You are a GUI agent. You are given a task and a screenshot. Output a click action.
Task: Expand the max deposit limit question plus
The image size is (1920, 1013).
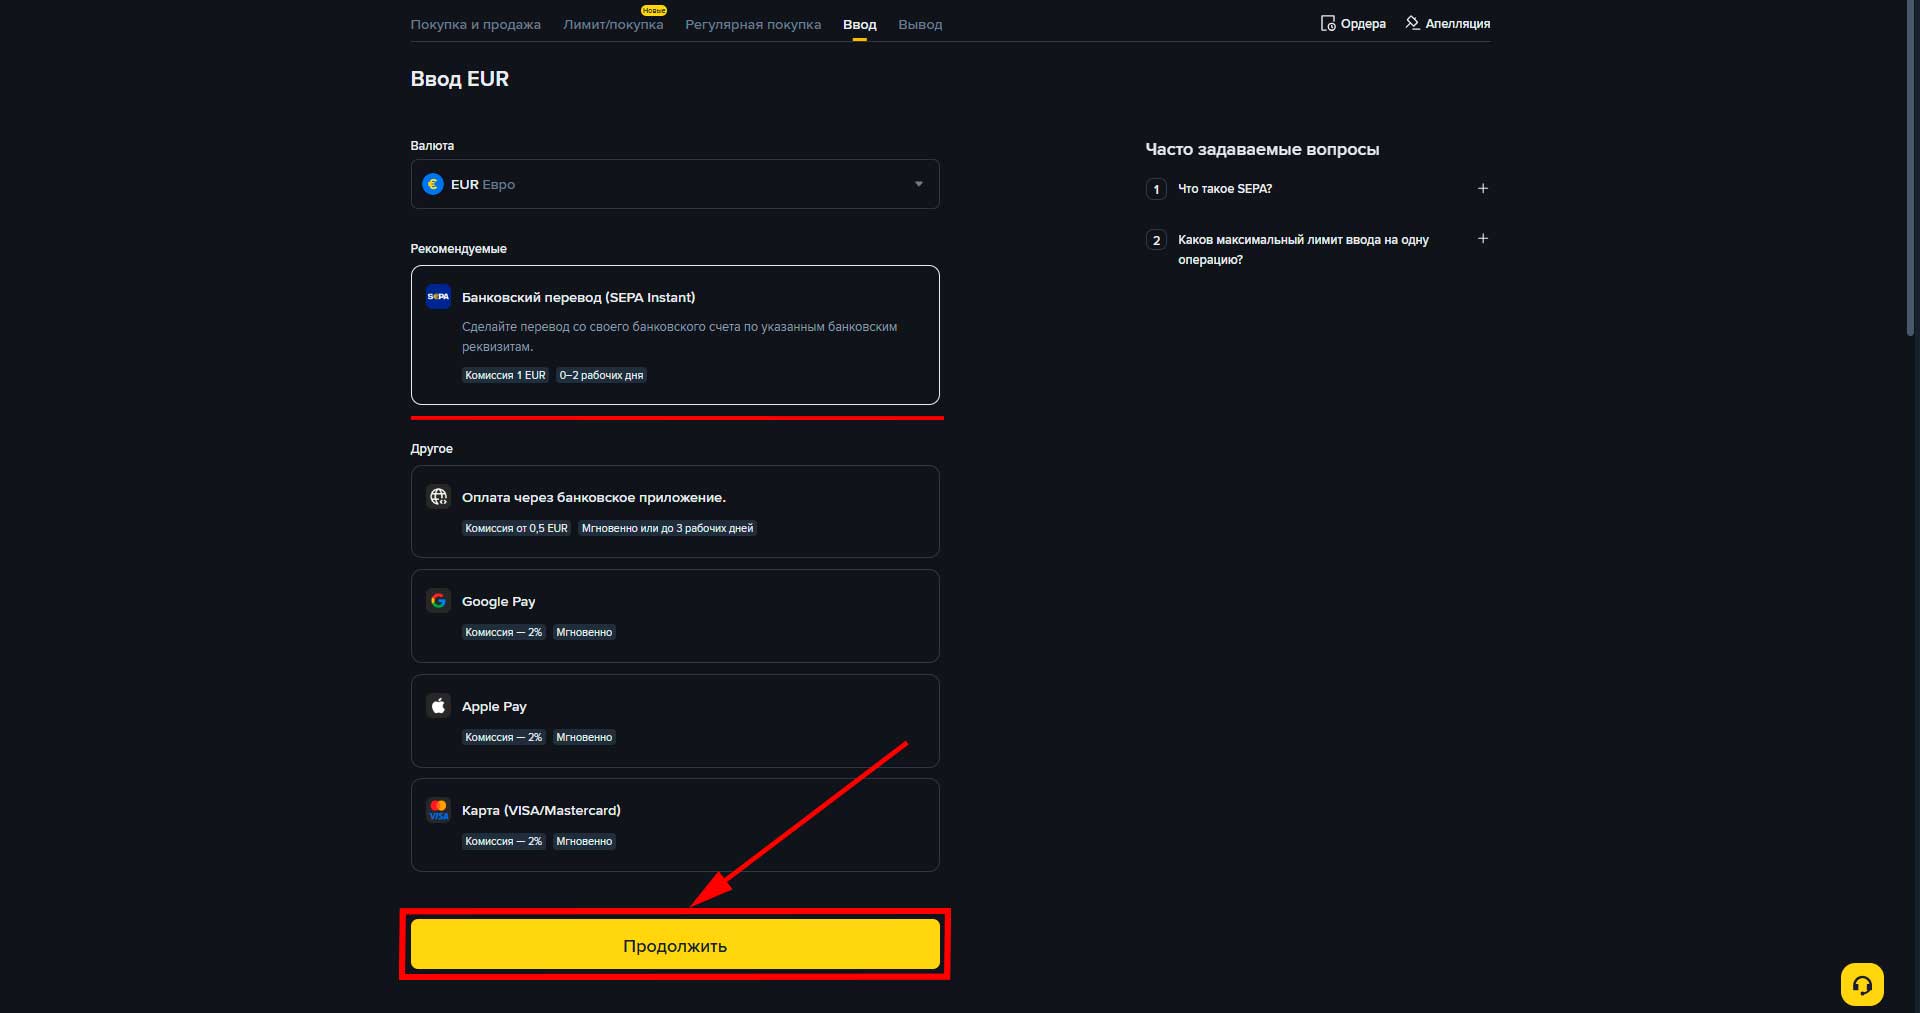click(x=1483, y=238)
